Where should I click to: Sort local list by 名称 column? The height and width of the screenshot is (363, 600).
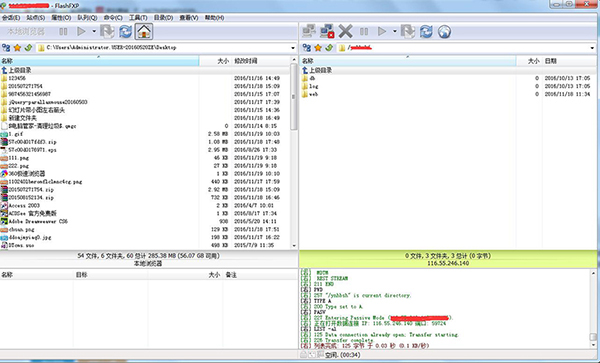click(x=99, y=61)
